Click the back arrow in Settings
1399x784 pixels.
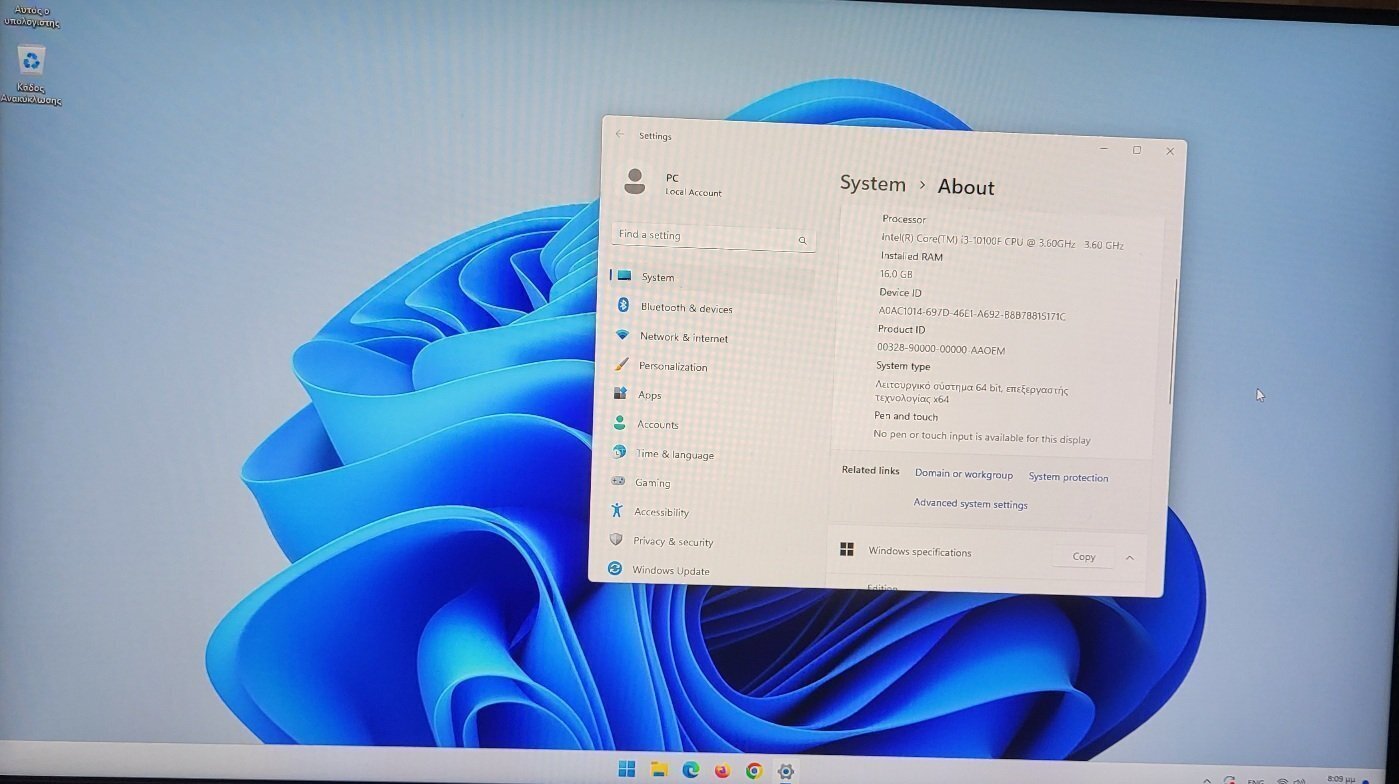tap(620, 134)
